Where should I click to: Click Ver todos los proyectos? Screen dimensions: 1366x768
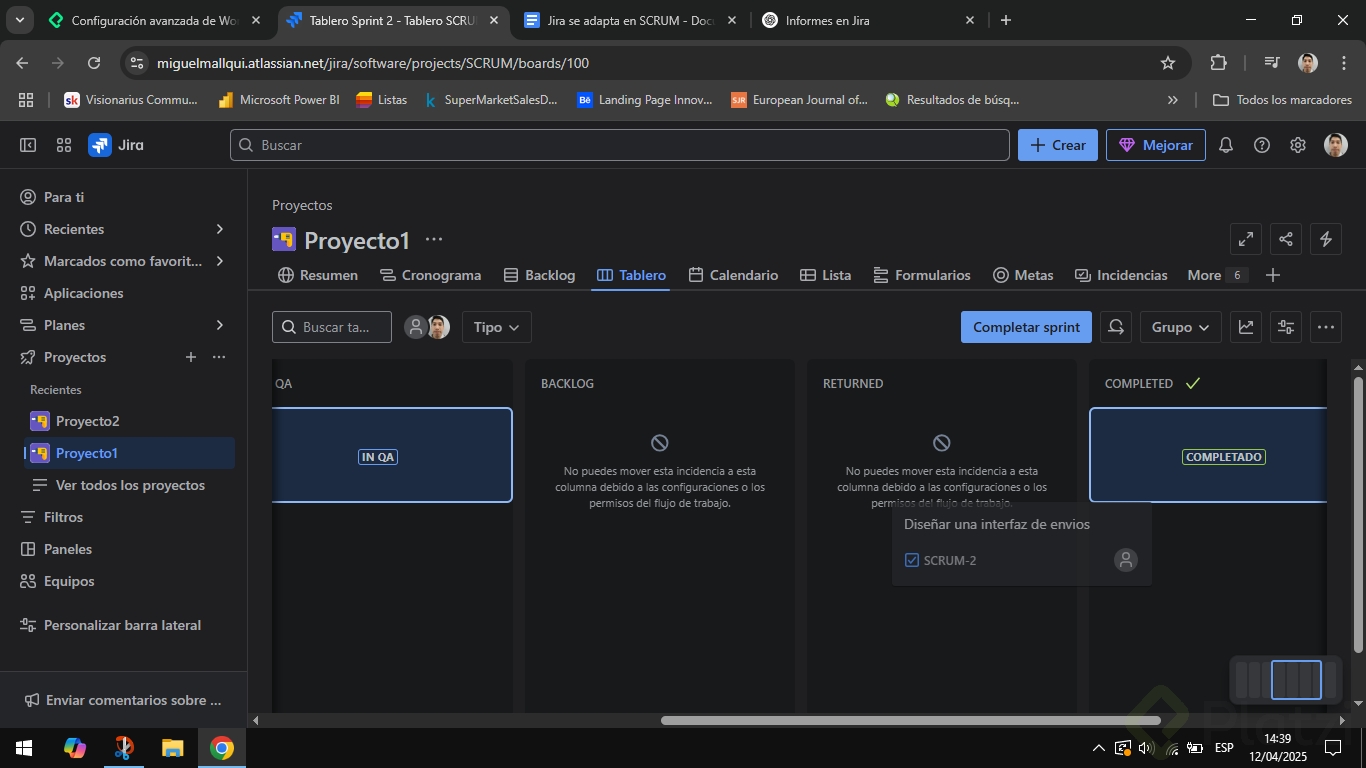[x=128, y=485]
